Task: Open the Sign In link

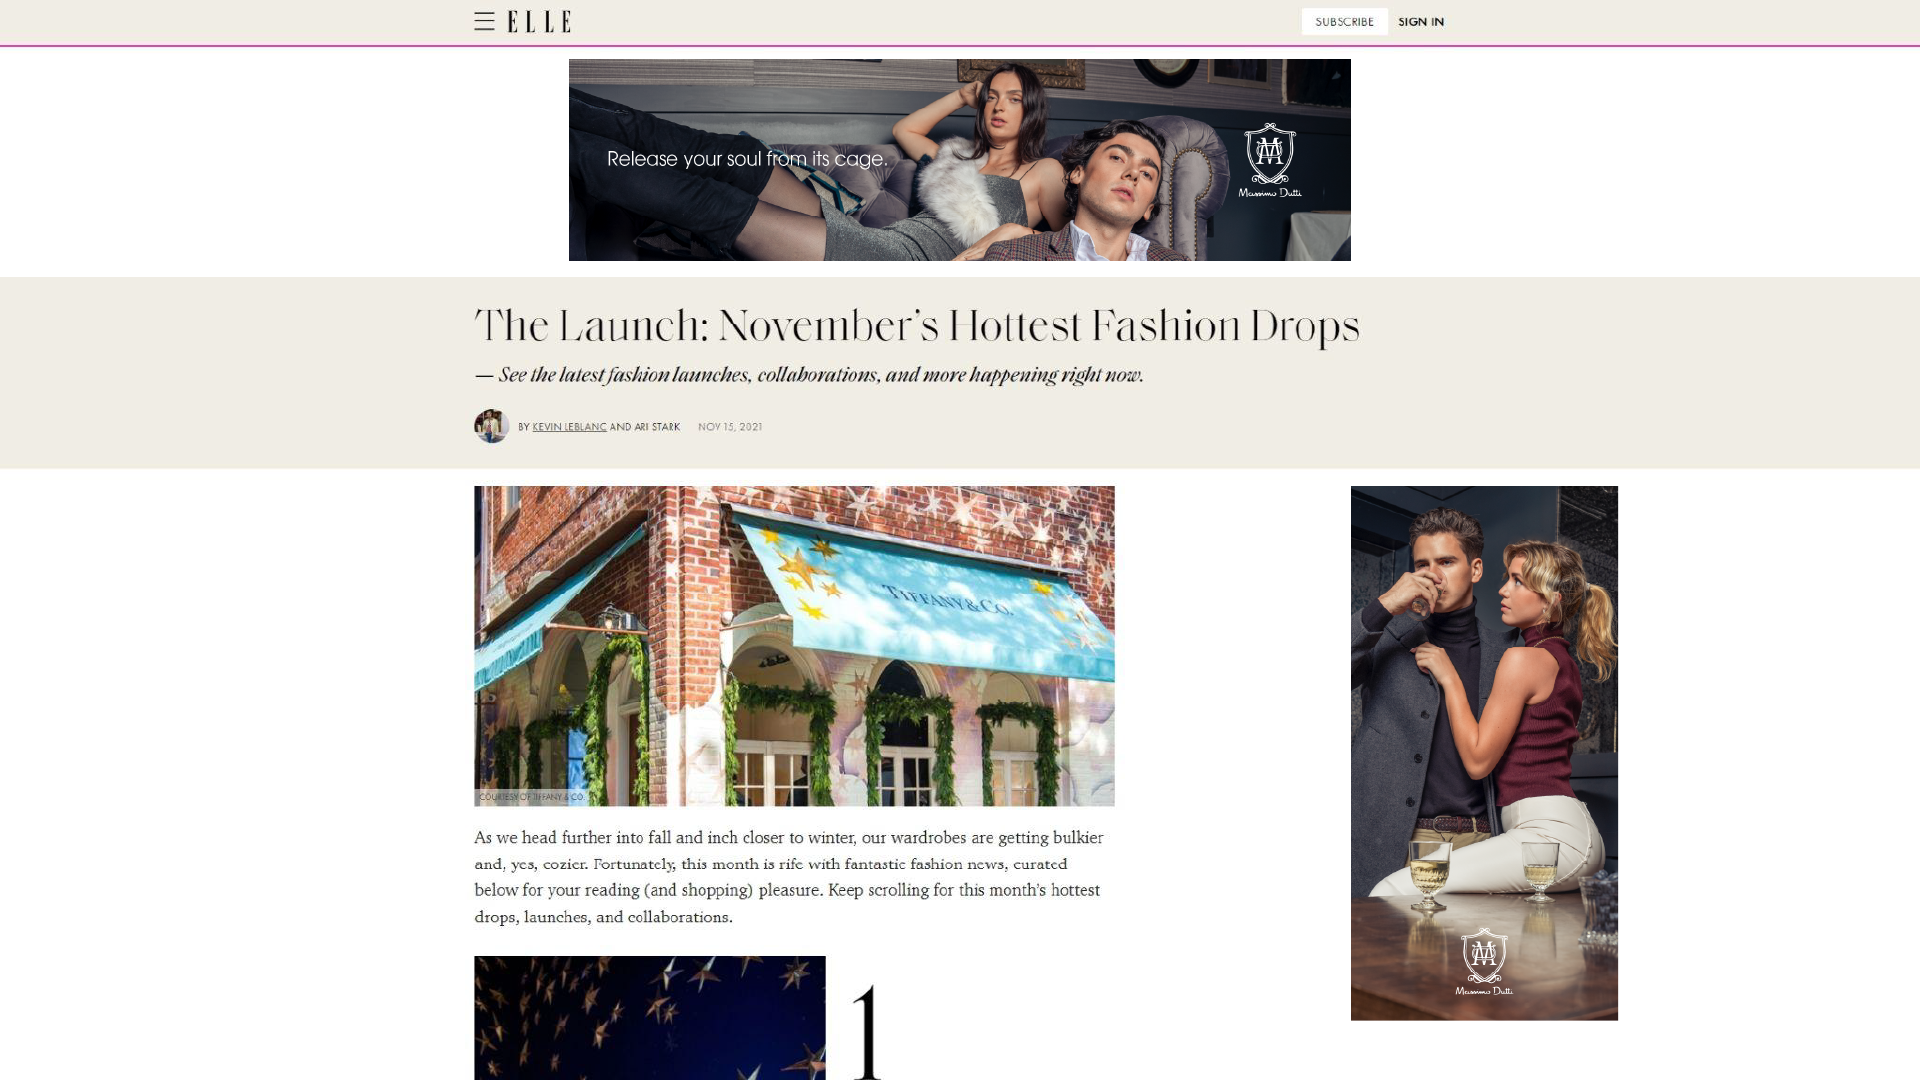Action: click(x=1420, y=22)
